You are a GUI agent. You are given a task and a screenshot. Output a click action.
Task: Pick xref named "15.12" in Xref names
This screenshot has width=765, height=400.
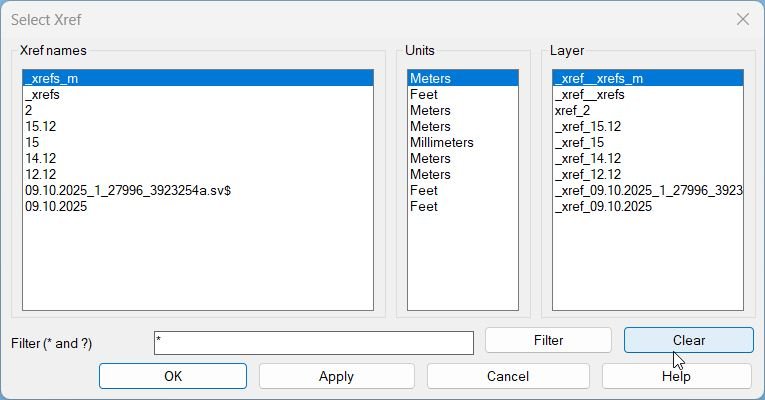tap(40, 126)
